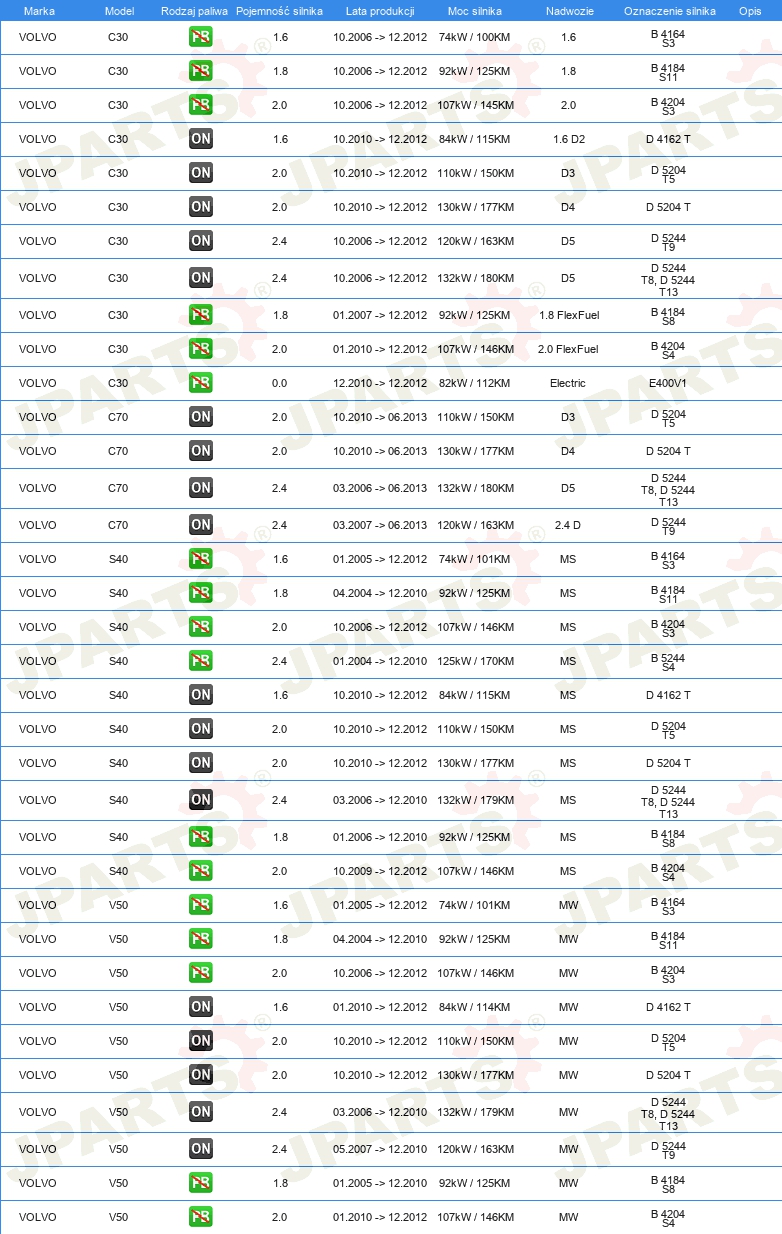Click production years 01.2004 -> 12.2010
The image size is (782, 1234).
[x=380, y=661]
